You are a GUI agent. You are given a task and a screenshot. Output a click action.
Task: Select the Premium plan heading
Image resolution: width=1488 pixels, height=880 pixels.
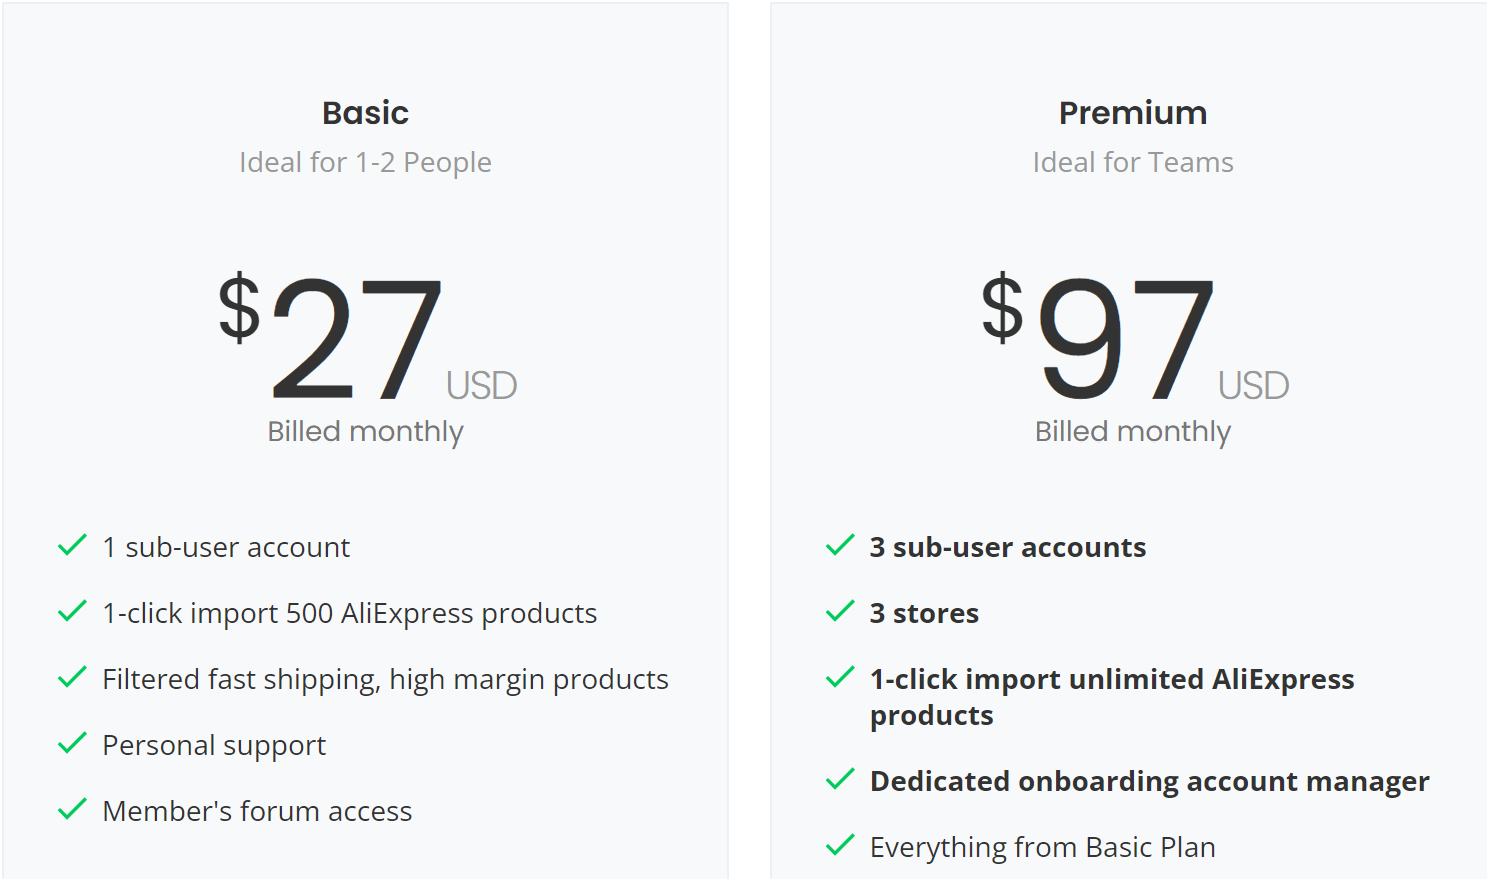point(1132,113)
